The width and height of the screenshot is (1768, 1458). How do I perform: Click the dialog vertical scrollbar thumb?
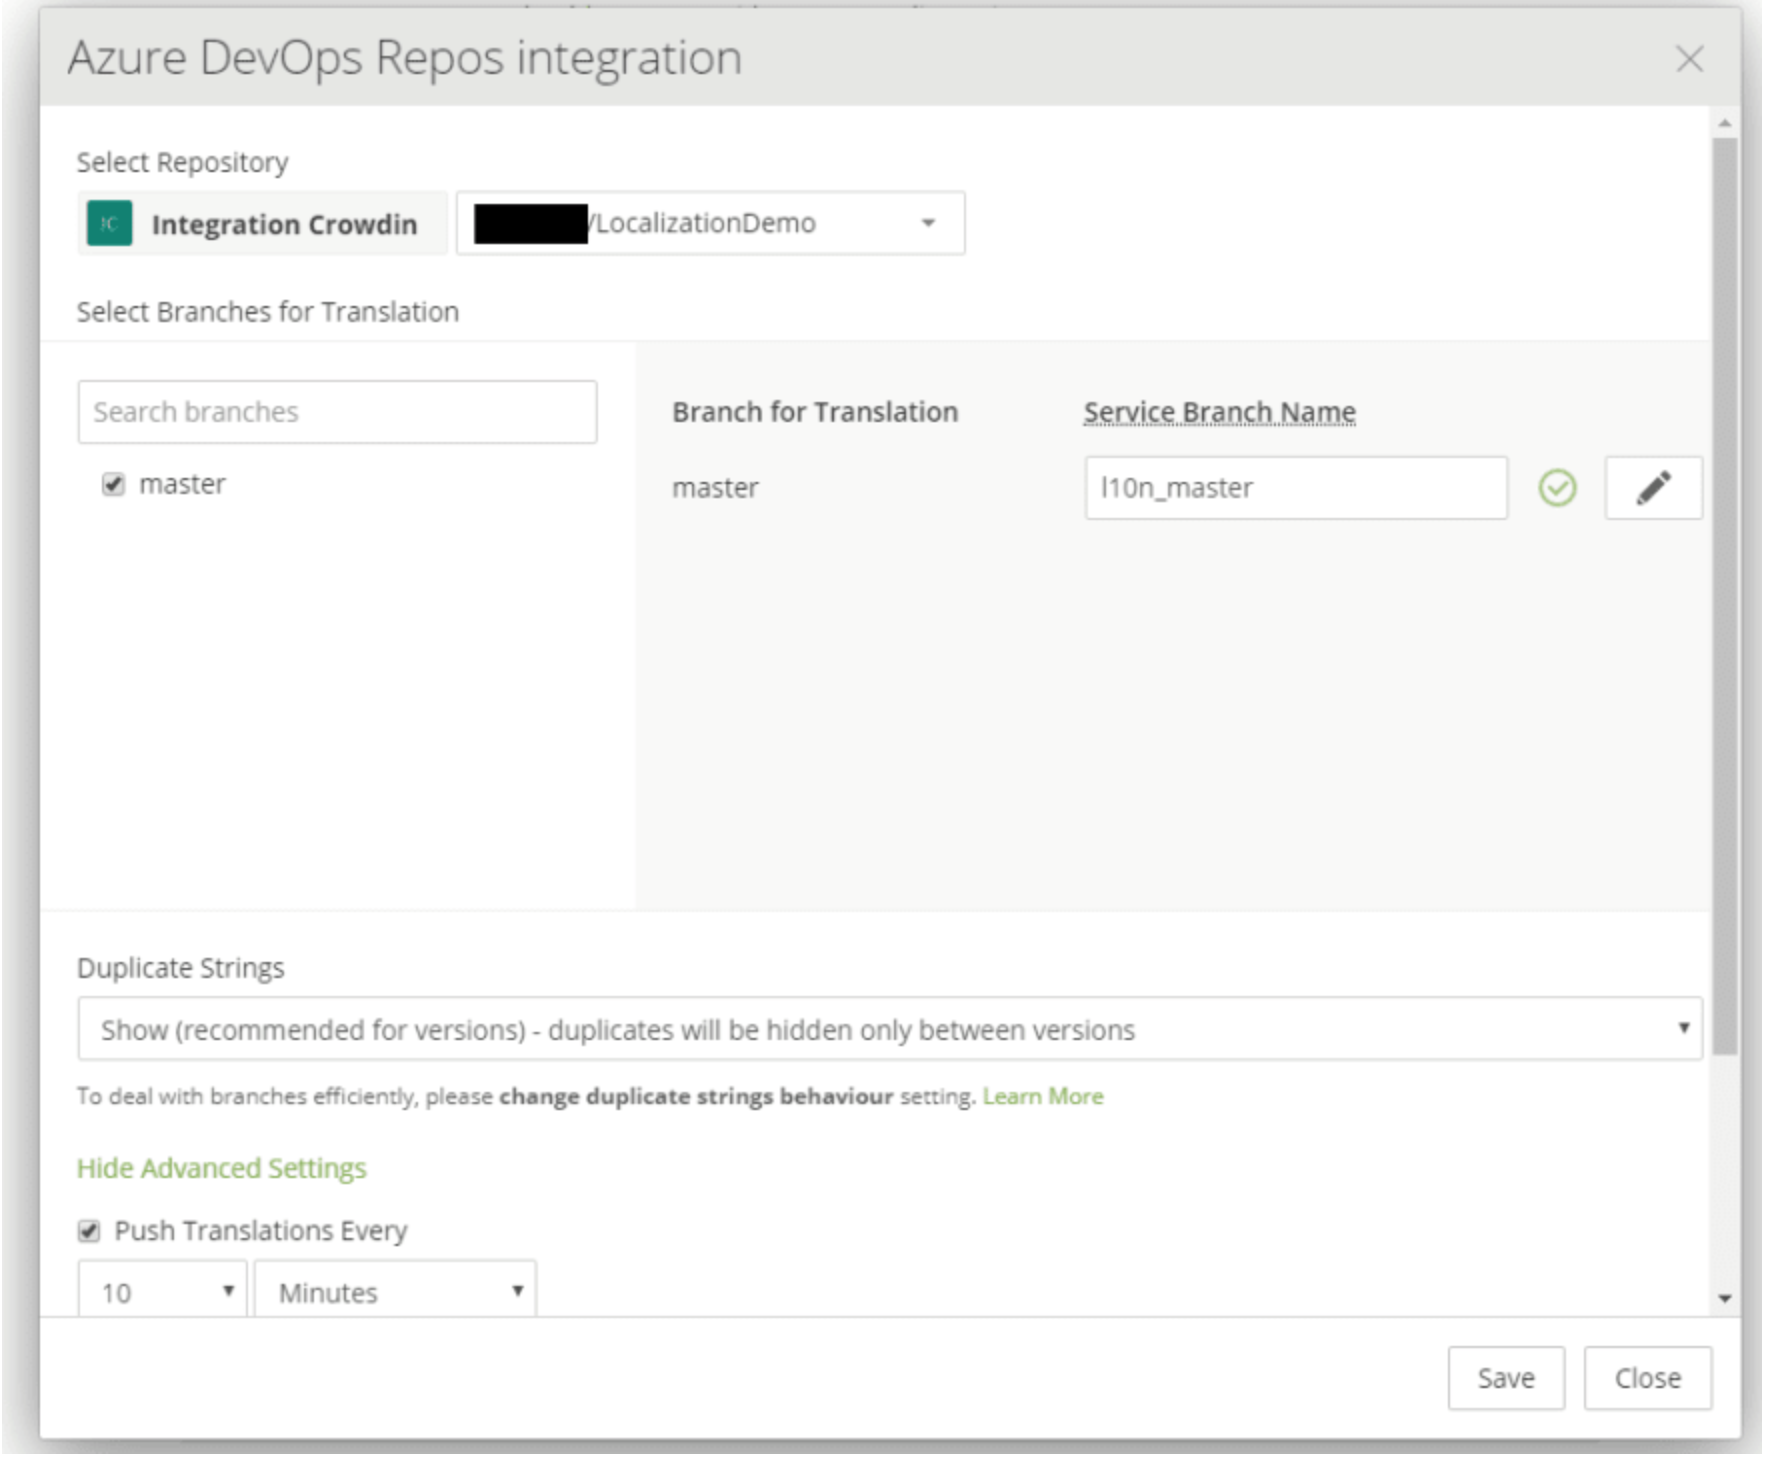1724,596
